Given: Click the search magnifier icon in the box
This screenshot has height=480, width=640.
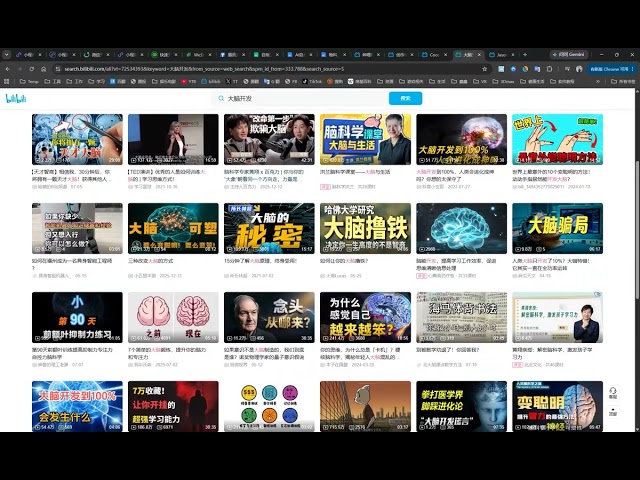Looking at the screenshot, I should (x=221, y=98).
